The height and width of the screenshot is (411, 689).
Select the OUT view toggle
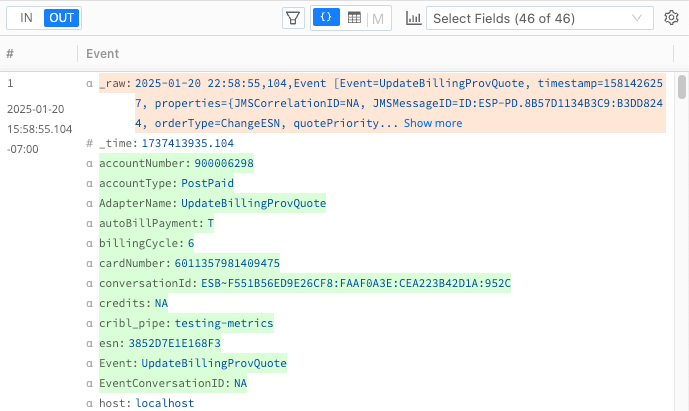61,18
